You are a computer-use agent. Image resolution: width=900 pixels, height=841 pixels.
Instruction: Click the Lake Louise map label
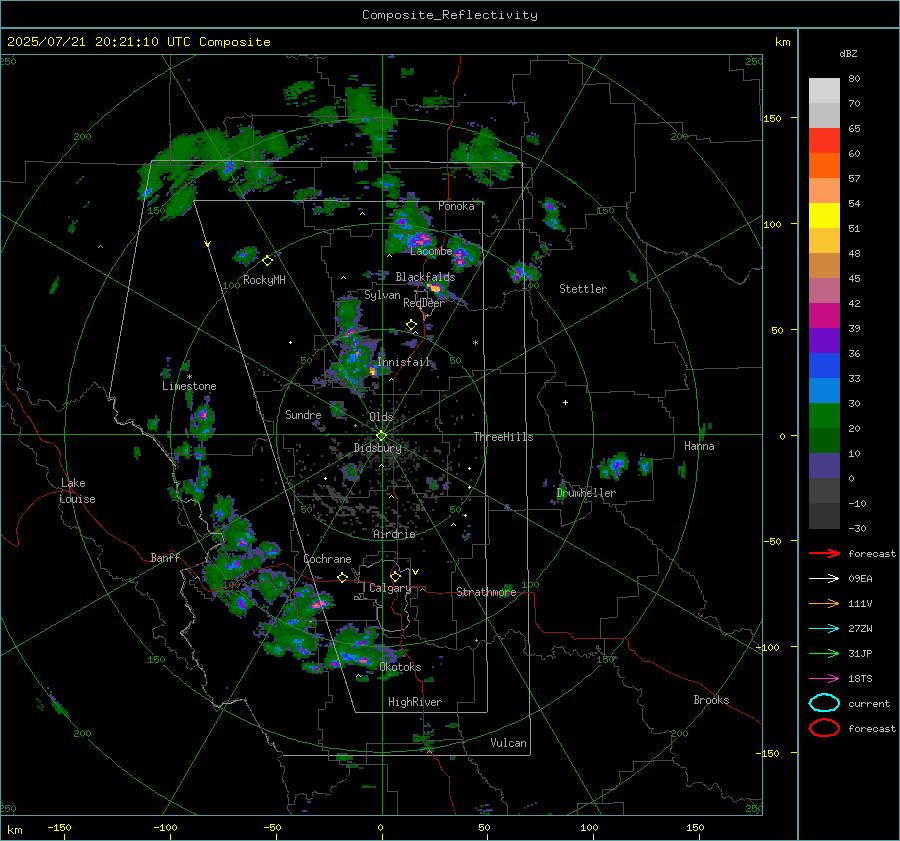pyautogui.click(x=77, y=491)
